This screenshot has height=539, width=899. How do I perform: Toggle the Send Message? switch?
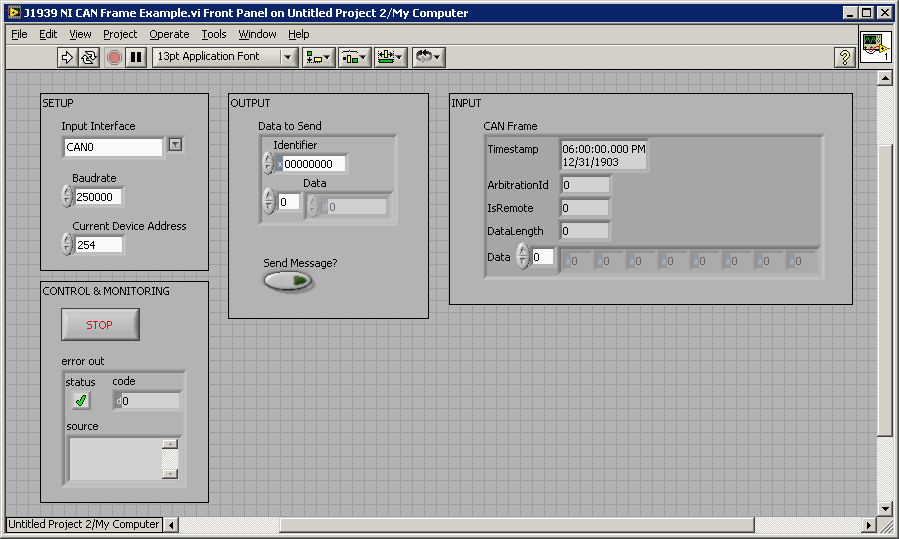pyautogui.click(x=288, y=281)
